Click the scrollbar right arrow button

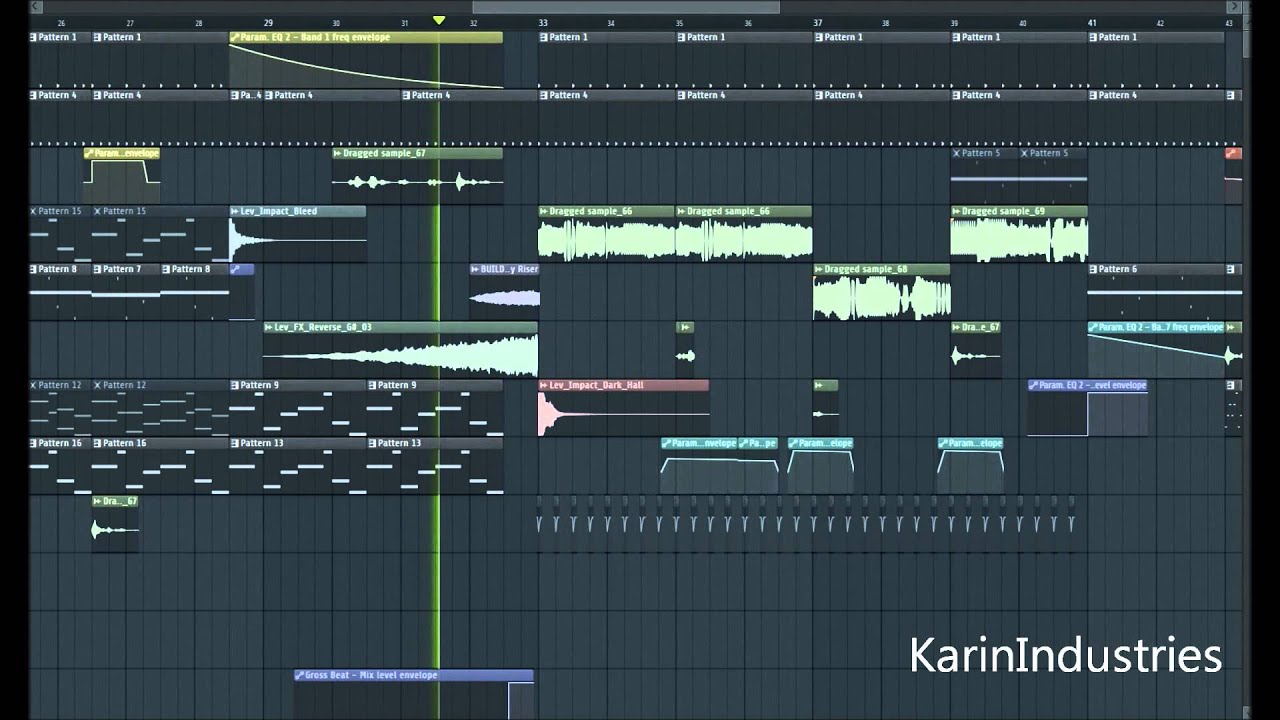[x=1235, y=7]
